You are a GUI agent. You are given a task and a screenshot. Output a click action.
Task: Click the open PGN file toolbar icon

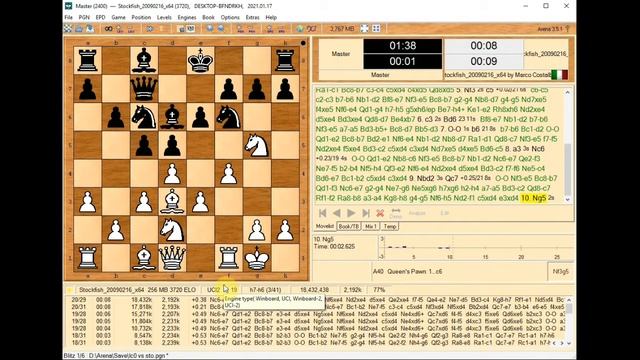tap(79, 29)
